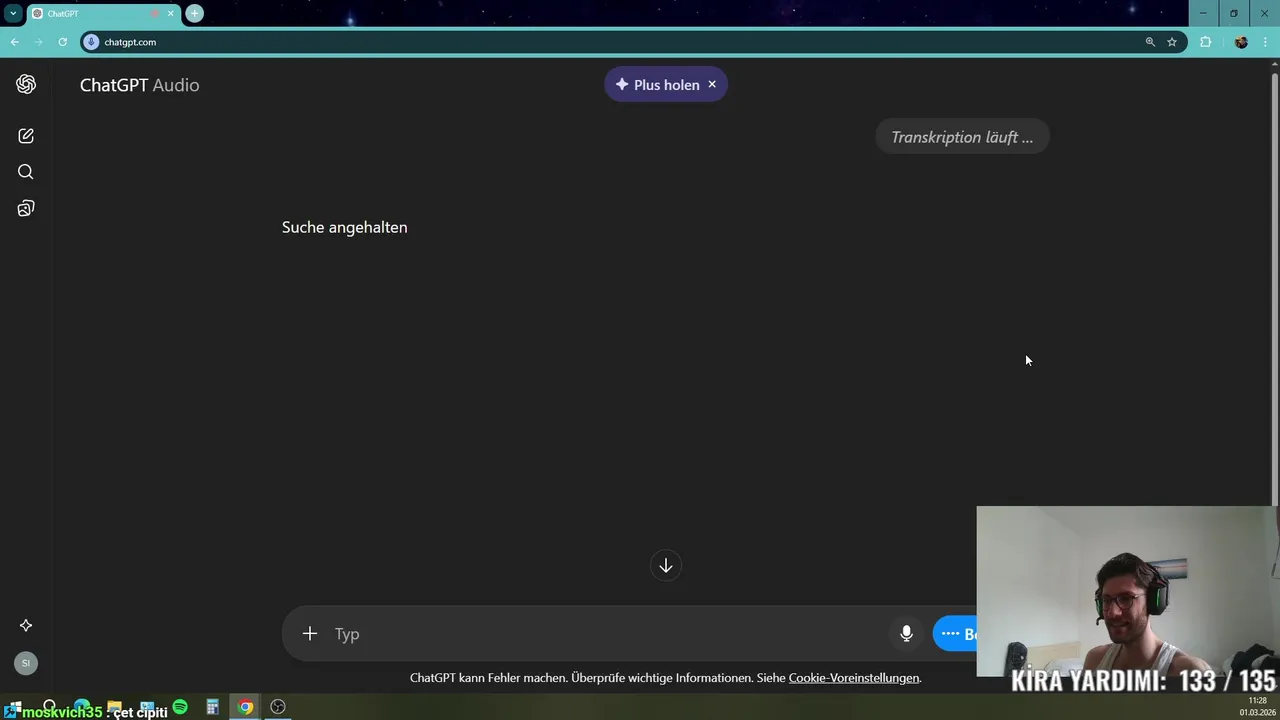Open the zoom magnifier in address bar
Screen dimensions: 1280x720
[x=1150, y=42]
